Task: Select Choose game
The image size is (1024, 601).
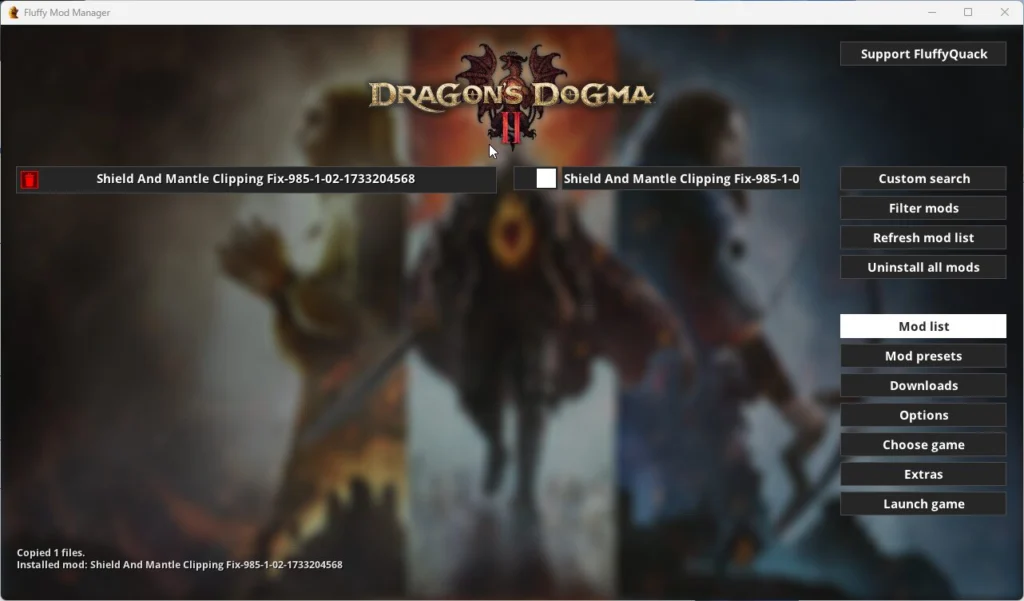Action: click(923, 445)
